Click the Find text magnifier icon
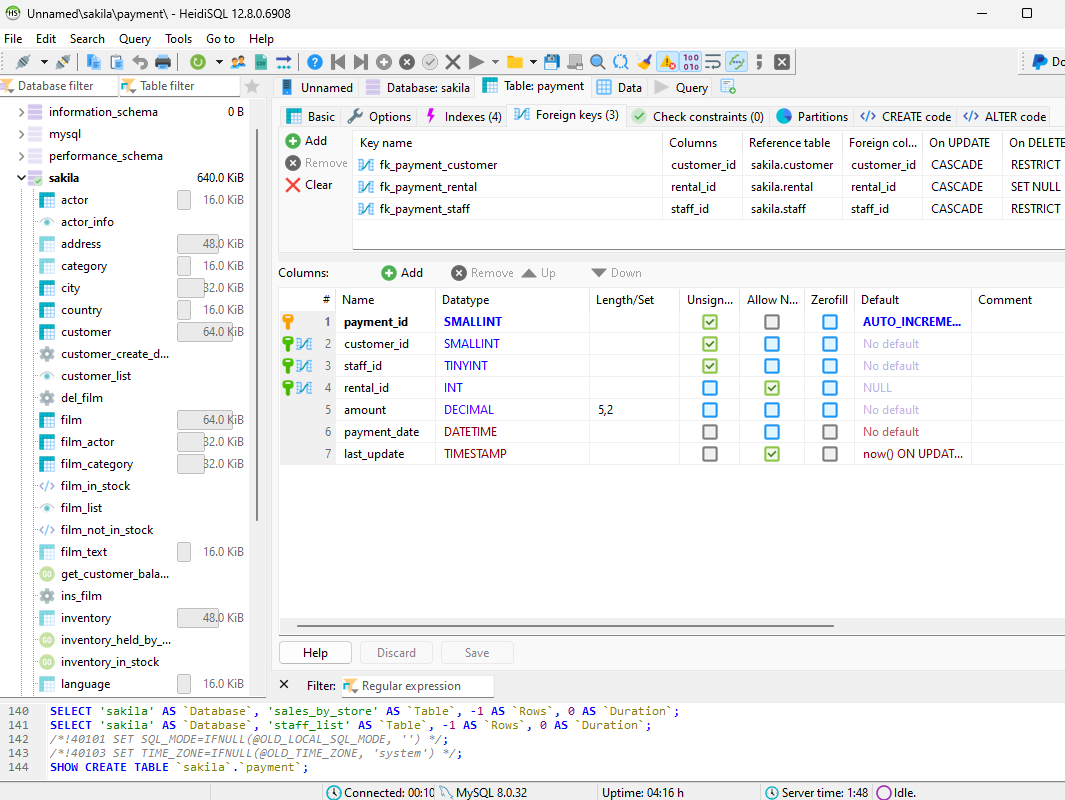 click(x=598, y=62)
